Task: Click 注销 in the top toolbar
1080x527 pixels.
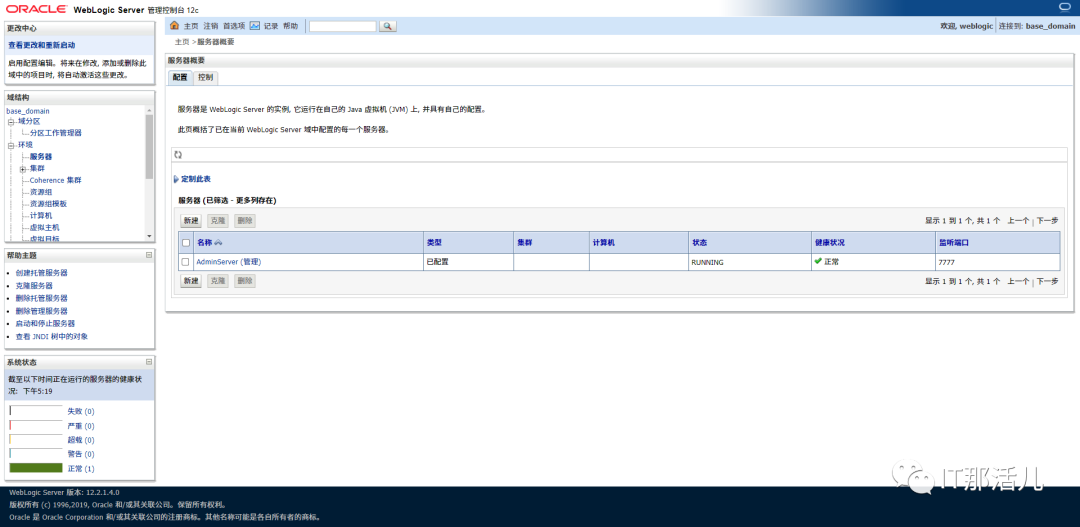Action: tap(211, 26)
